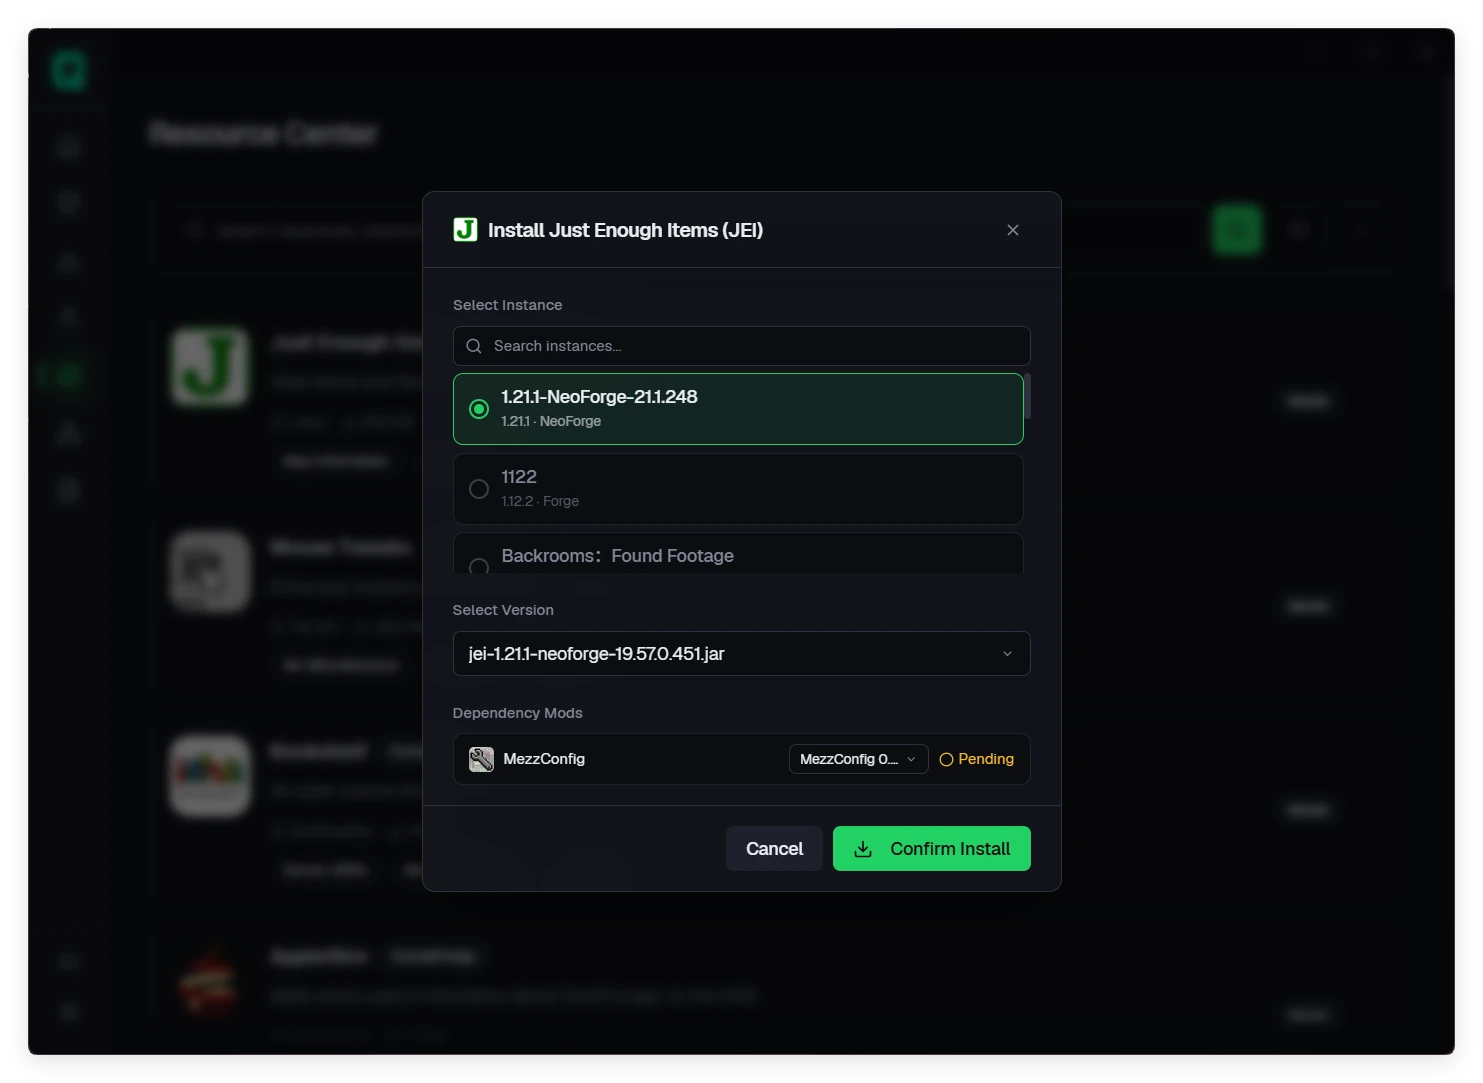Click the Select Version label
The height and width of the screenshot is (1083, 1483).
tap(503, 610)
